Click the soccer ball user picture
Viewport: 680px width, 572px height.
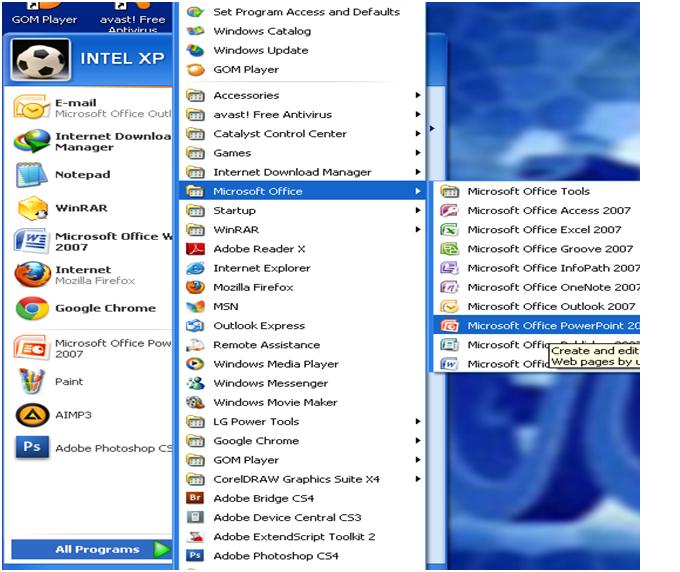[x=40, y=60]
